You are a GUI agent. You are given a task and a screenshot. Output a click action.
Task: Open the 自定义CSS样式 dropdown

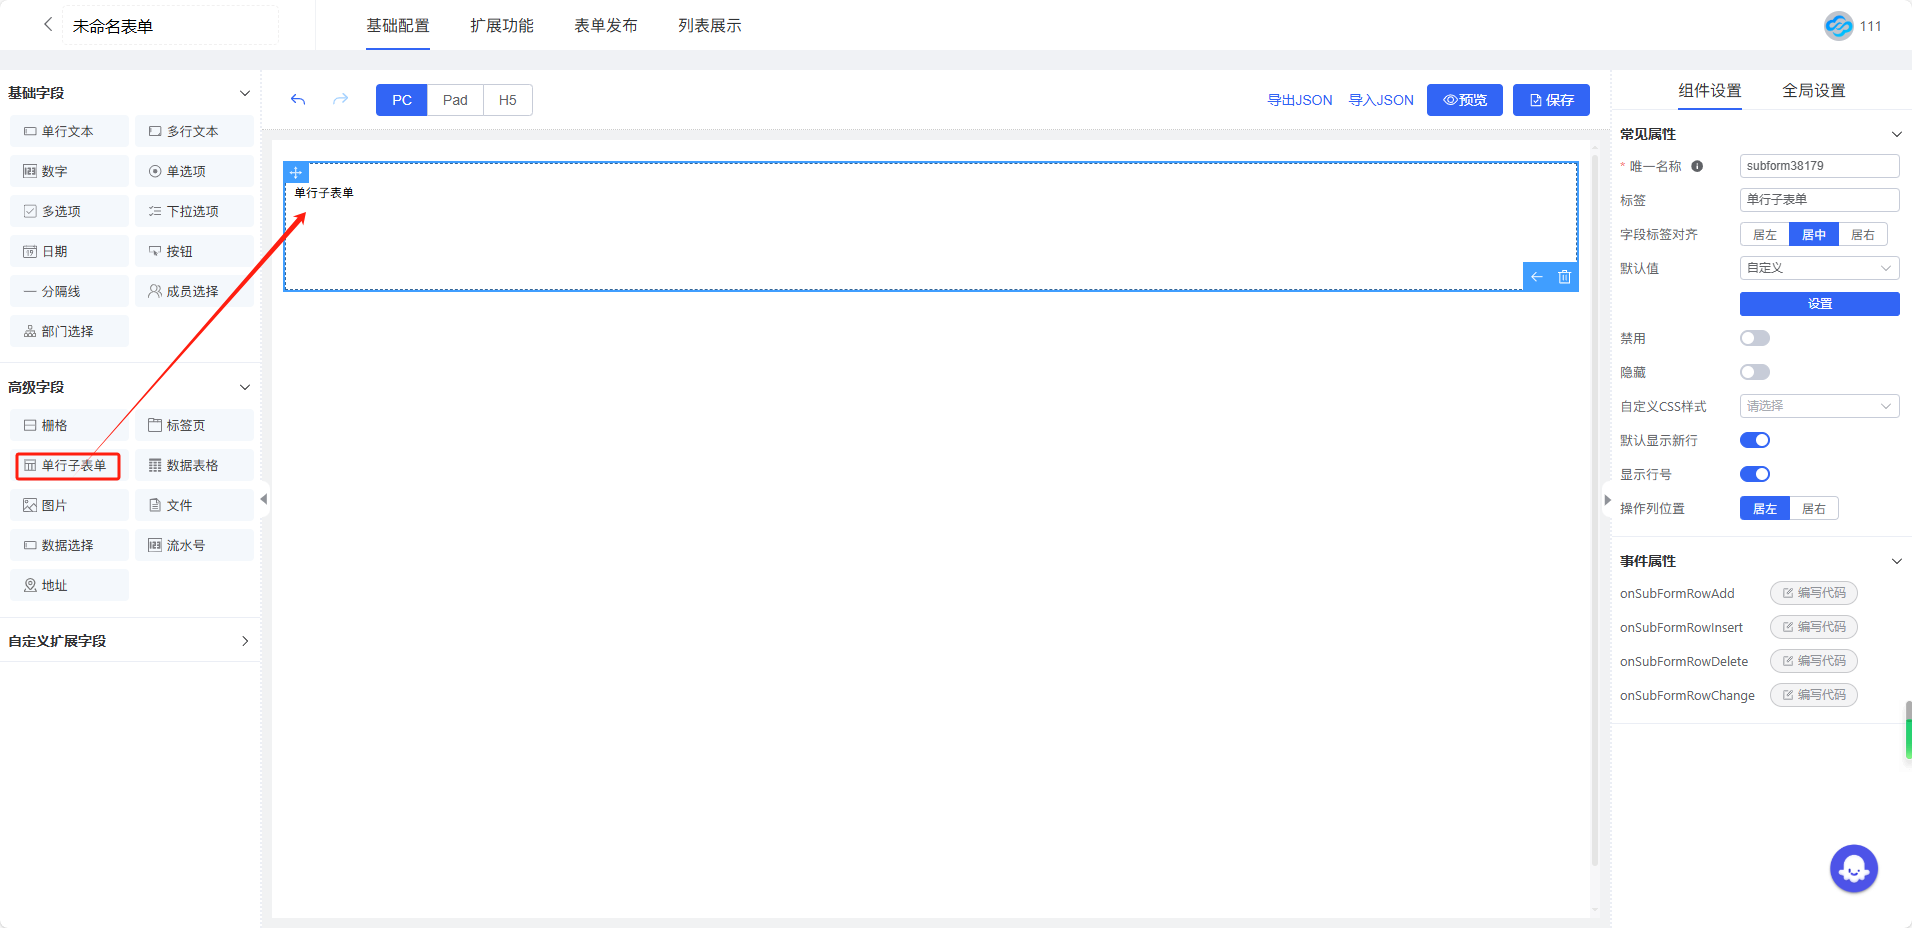tap(1819, 407)
